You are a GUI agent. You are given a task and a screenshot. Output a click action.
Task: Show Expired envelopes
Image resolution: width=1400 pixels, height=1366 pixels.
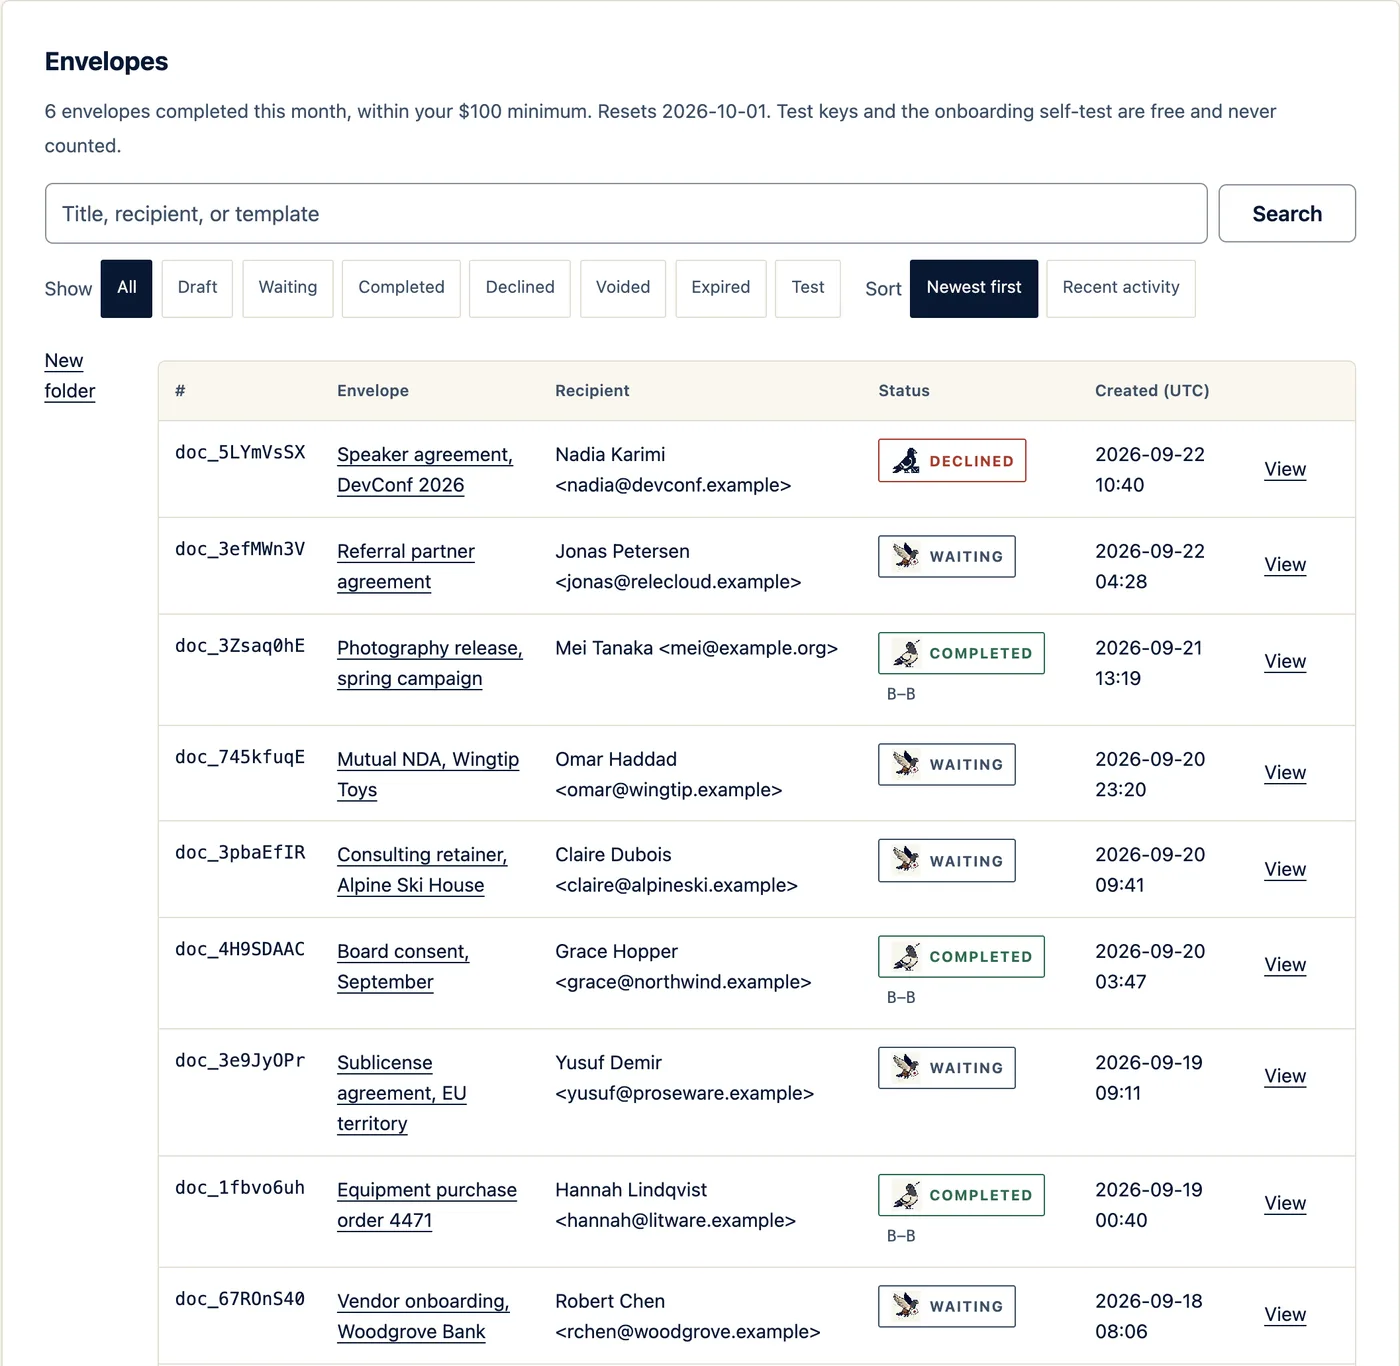coord(721,288)
